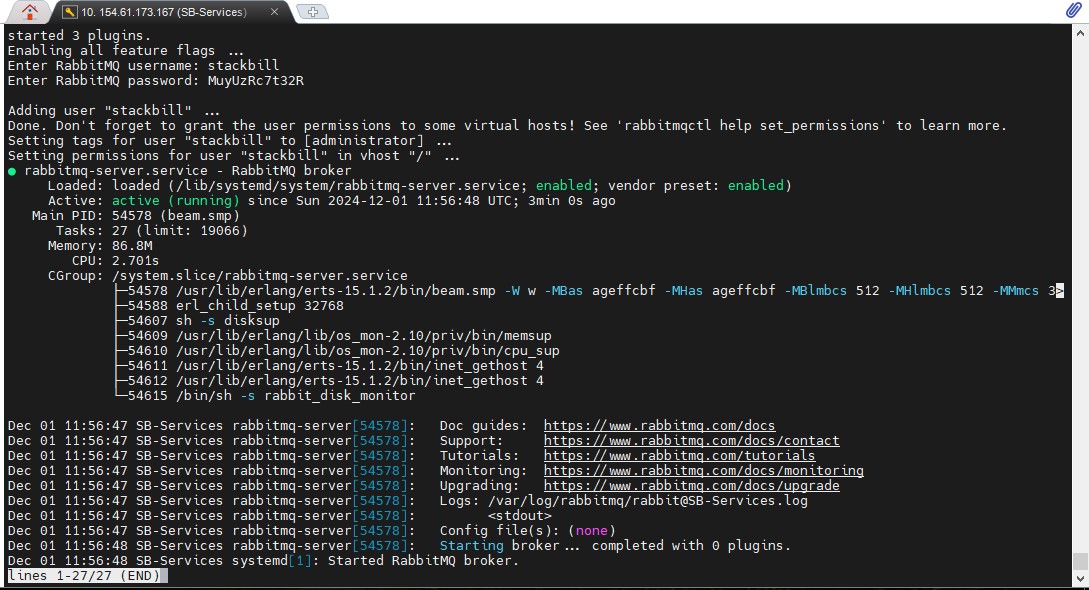
Task: Click the first green 'enabled' in Loaded line
Action: pyautogui.click(x=563, y=185)
